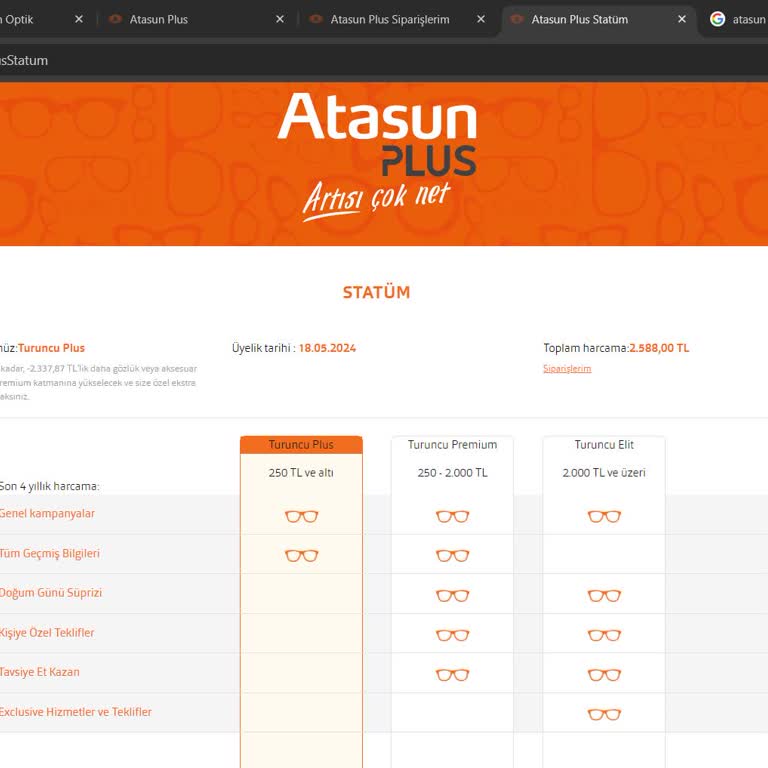Open Kişiye Özel Teklifler row label
The height and width of the screenshot is (768, 768).
[x=47, y=633]
